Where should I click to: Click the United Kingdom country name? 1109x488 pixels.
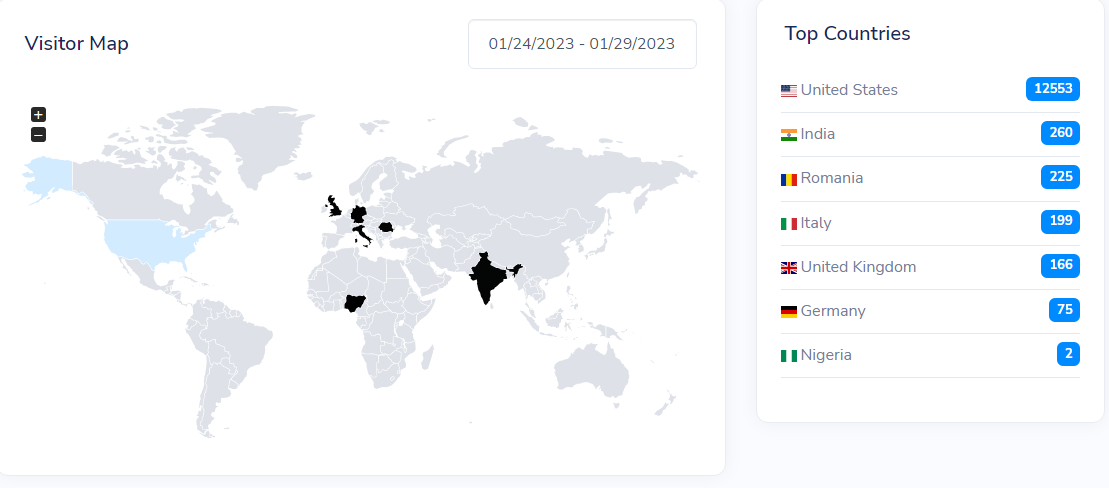coord(858,267)
